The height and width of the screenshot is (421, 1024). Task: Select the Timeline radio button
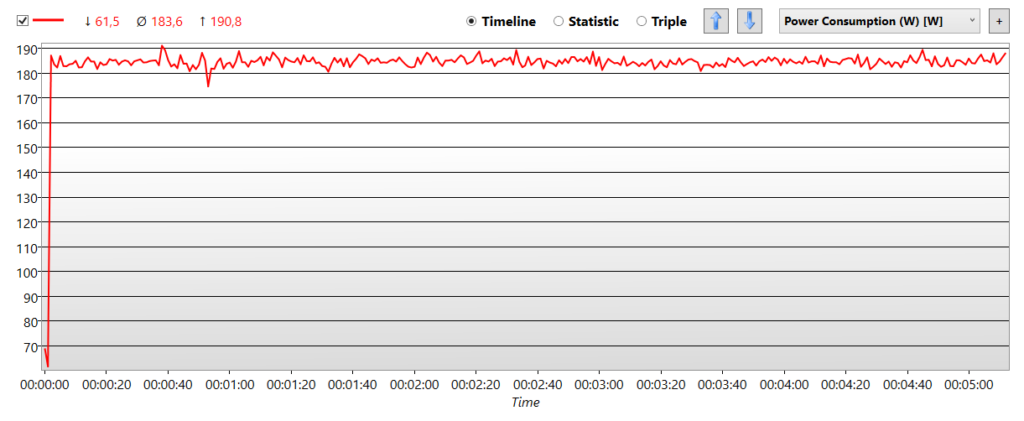[x=501, y=21]
